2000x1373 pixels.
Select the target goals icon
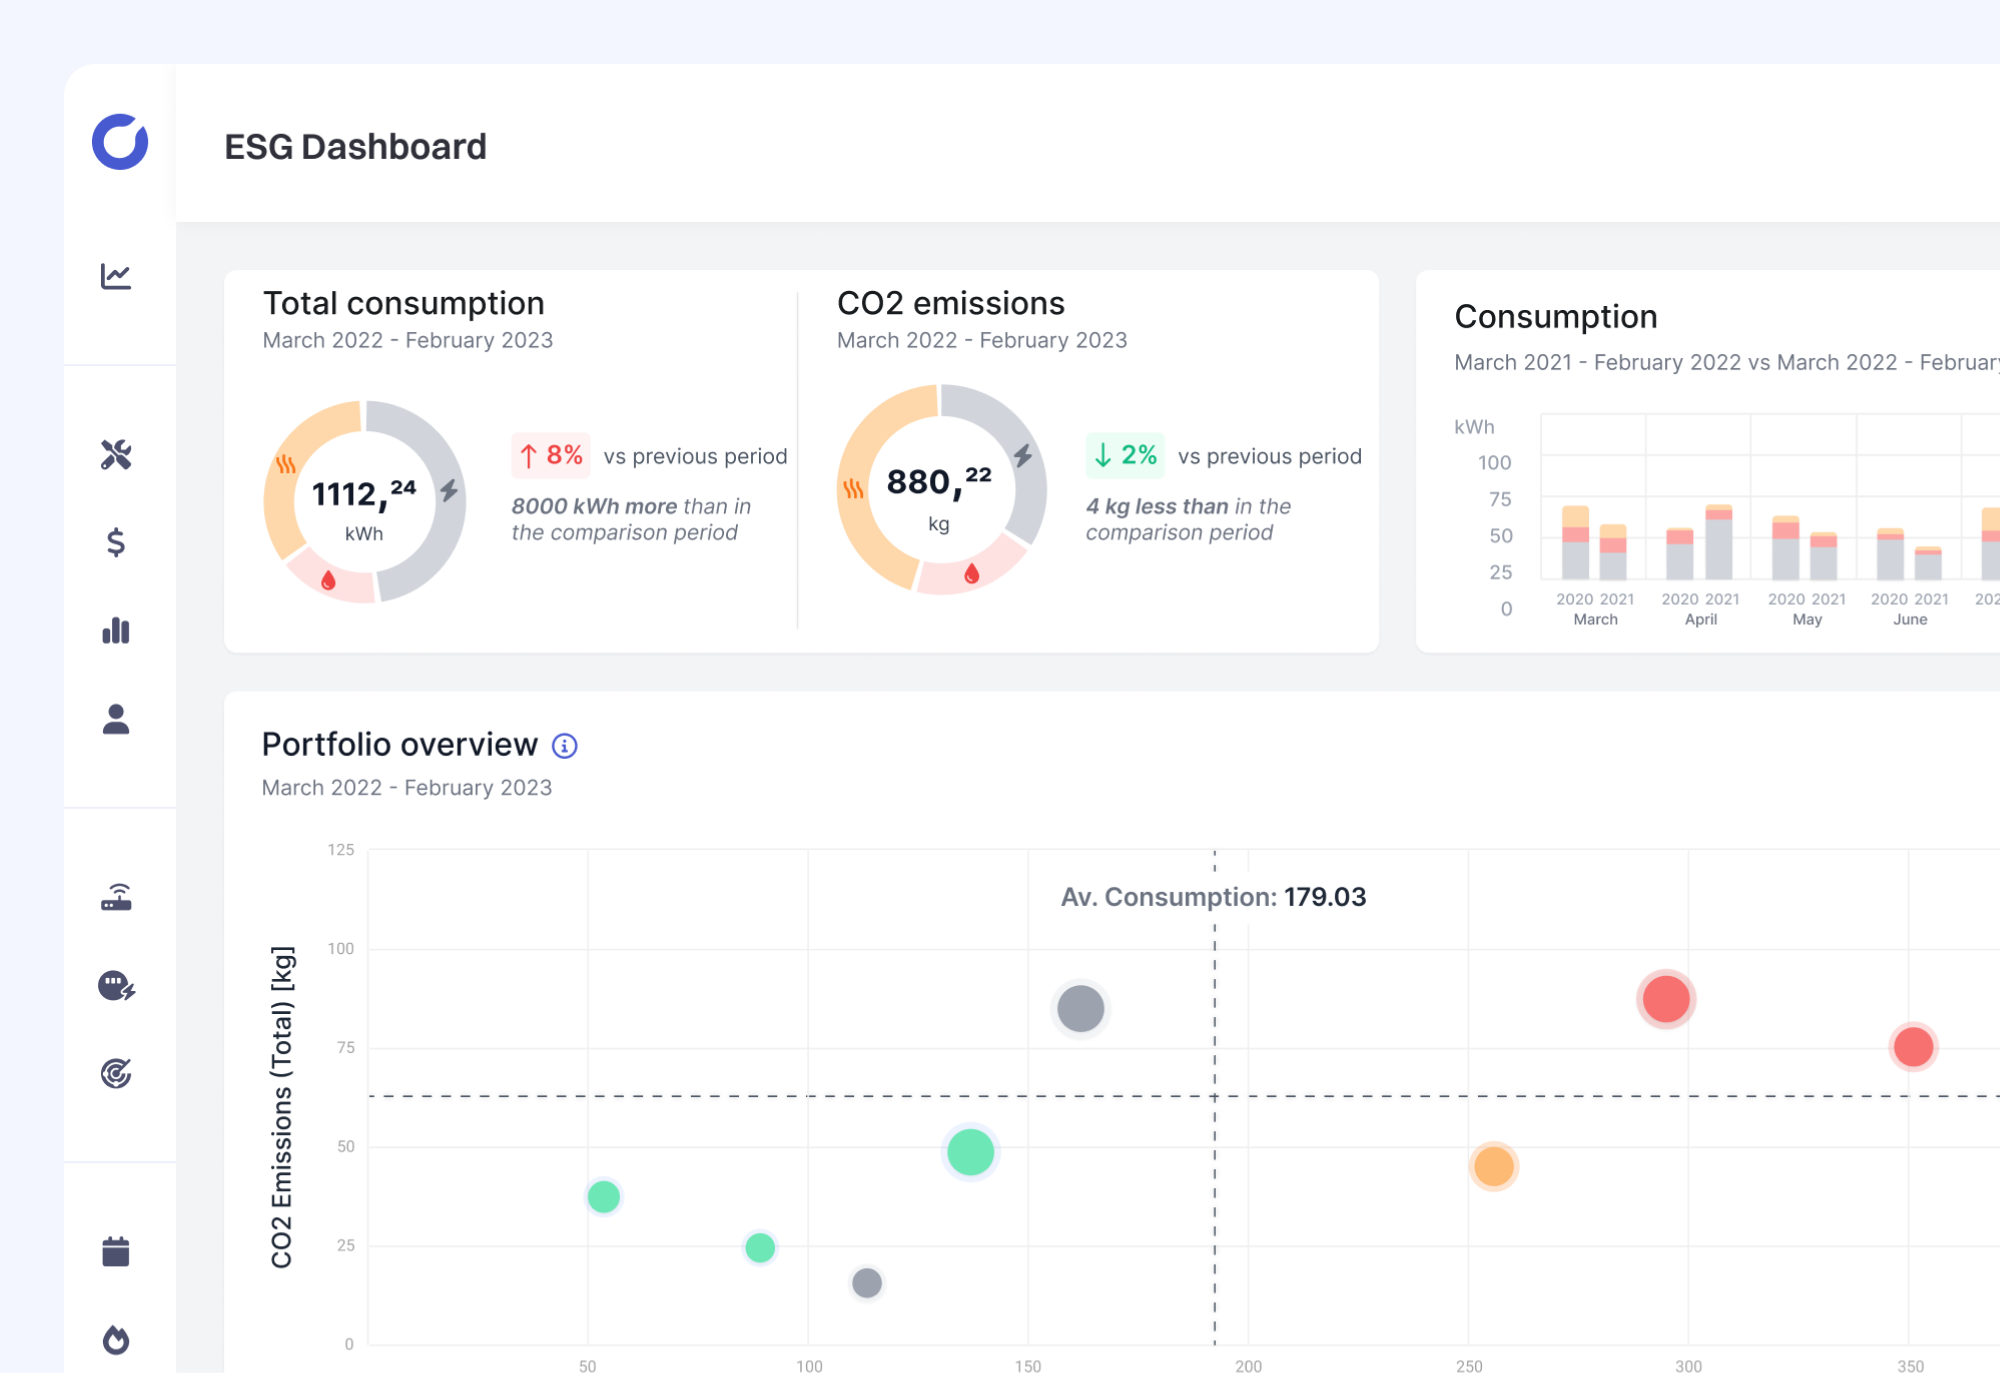pyautogui.click(x=117, y=1074)
